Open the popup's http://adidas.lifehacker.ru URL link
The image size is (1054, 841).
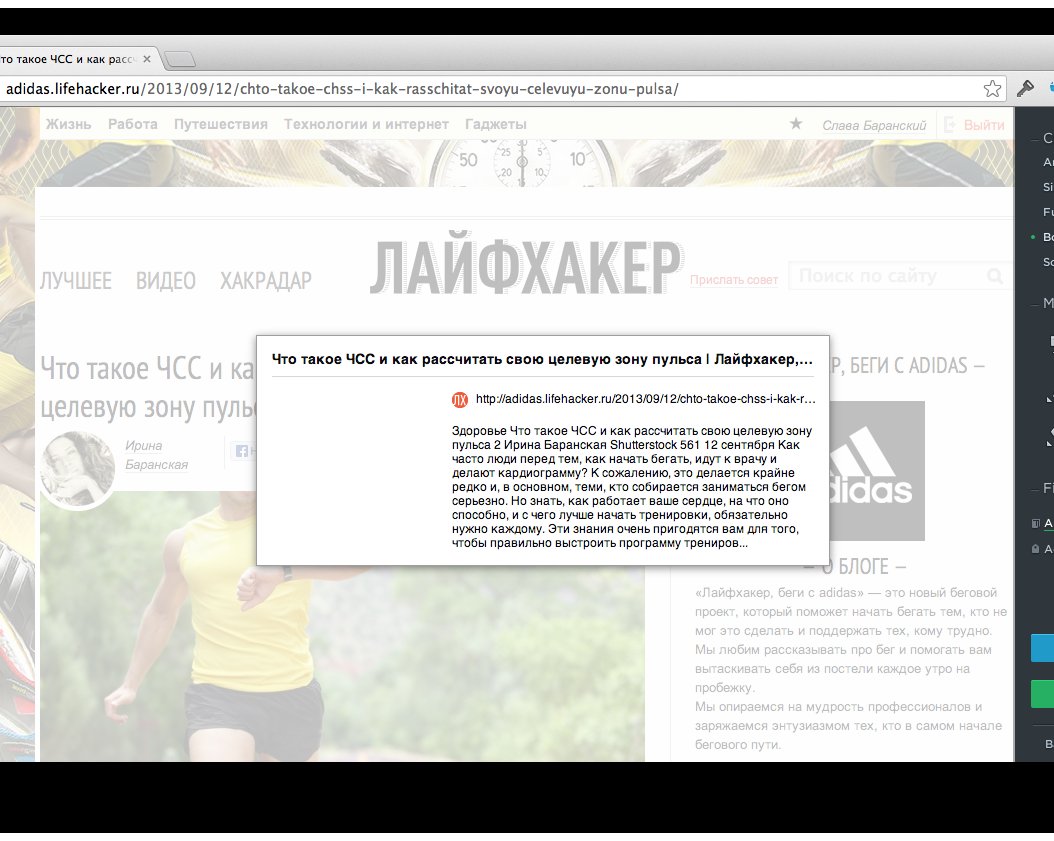[645, 399]
